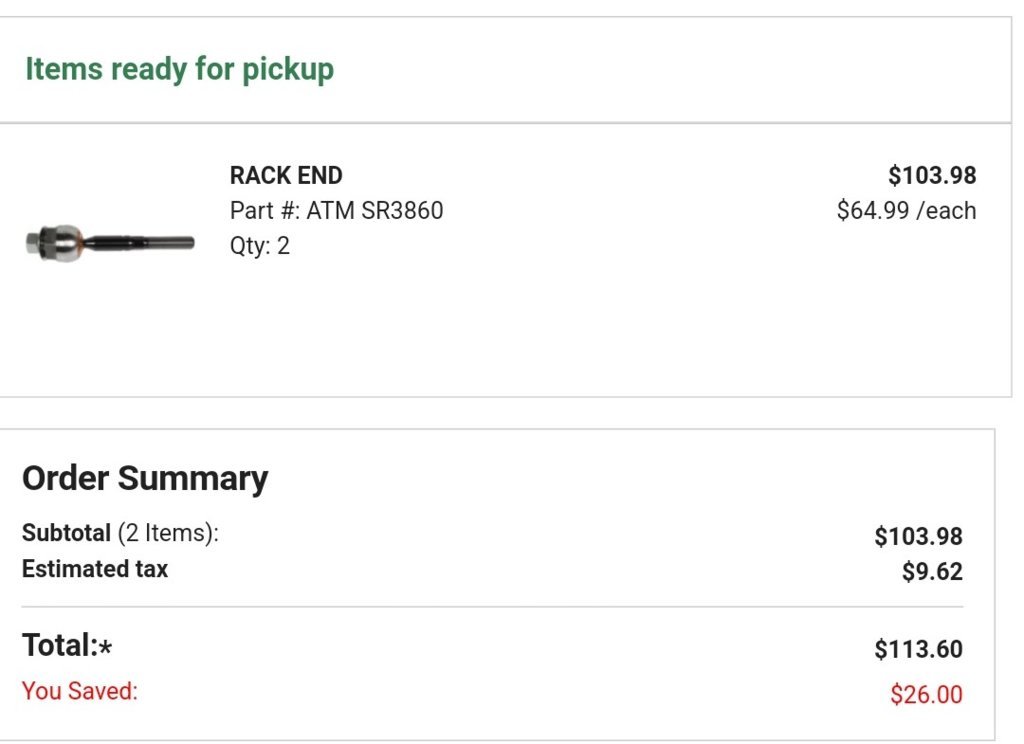Click the asterisk next to Total
Screen dimensions: 1024x744
pos(106,647)
